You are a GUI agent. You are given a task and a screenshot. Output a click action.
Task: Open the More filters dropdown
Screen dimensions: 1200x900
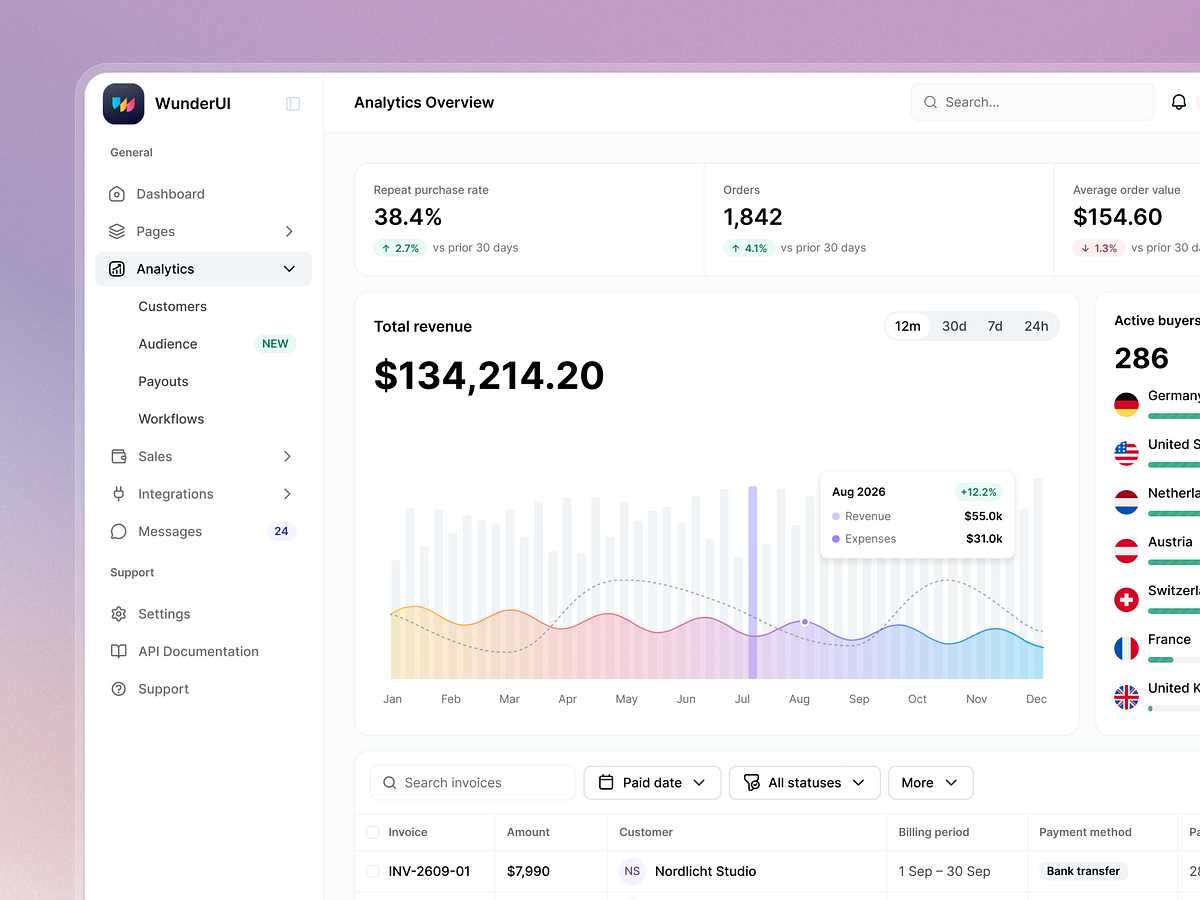coord(930,783)
